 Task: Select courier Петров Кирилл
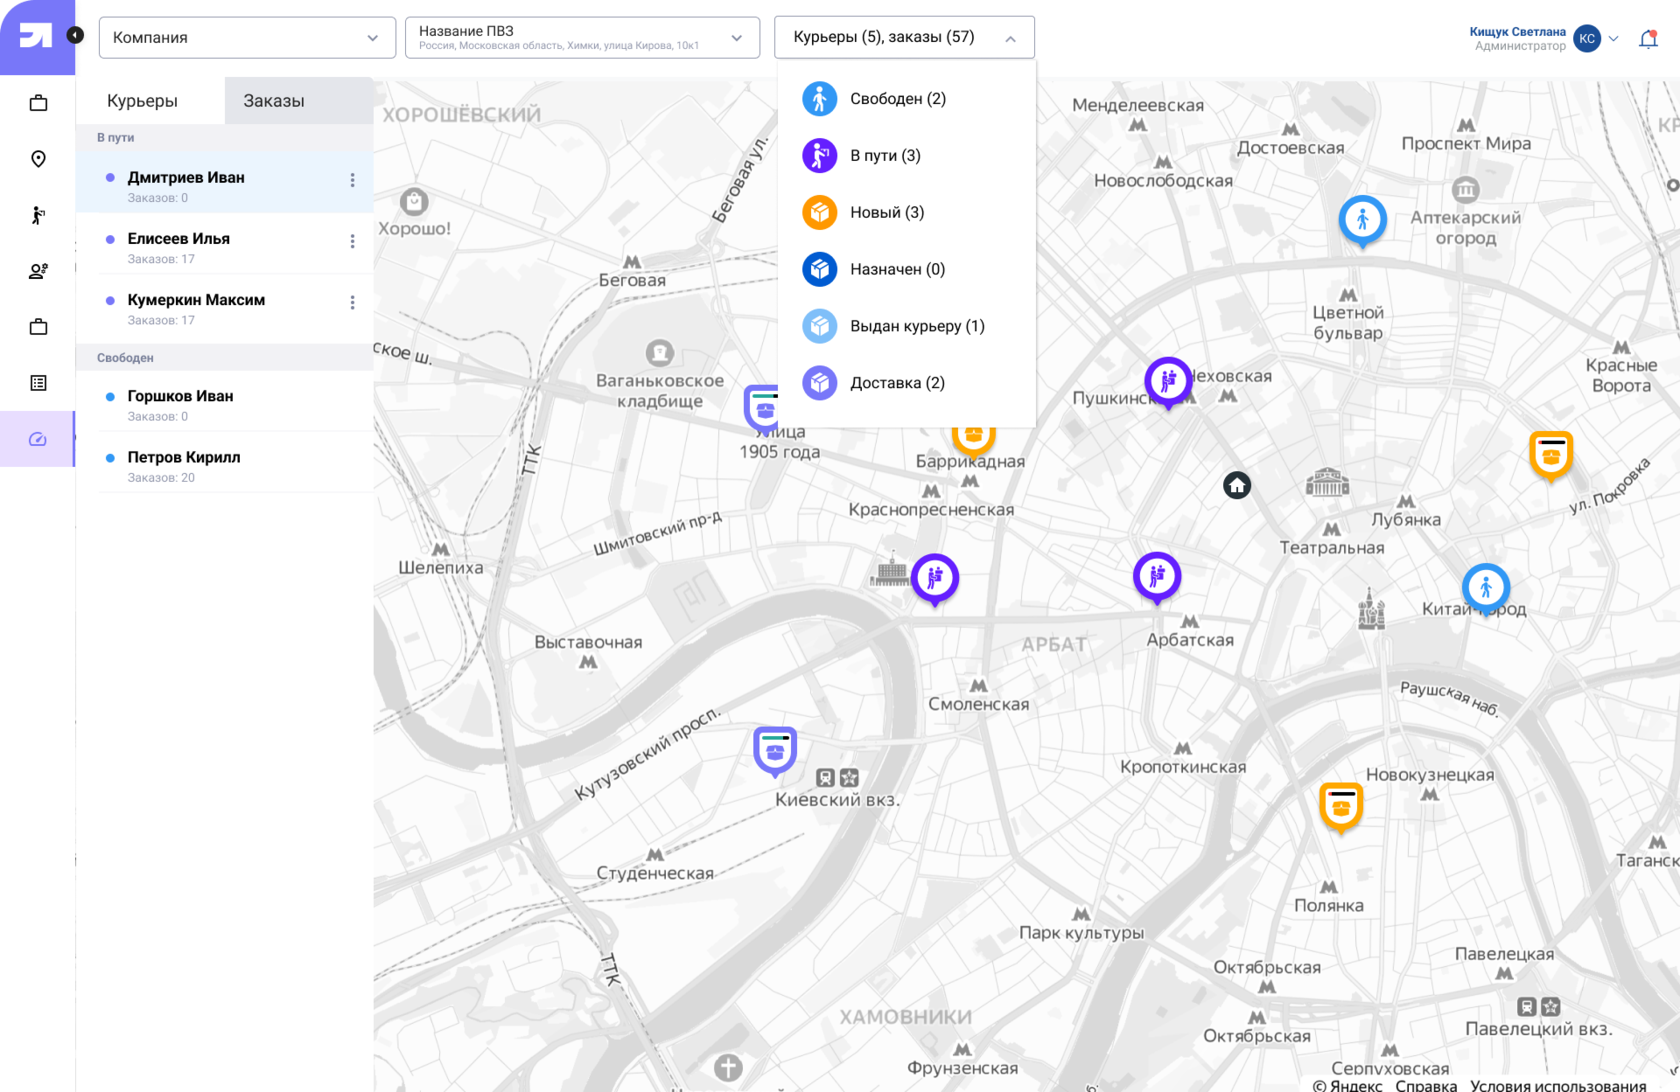(x=225, y=463)
